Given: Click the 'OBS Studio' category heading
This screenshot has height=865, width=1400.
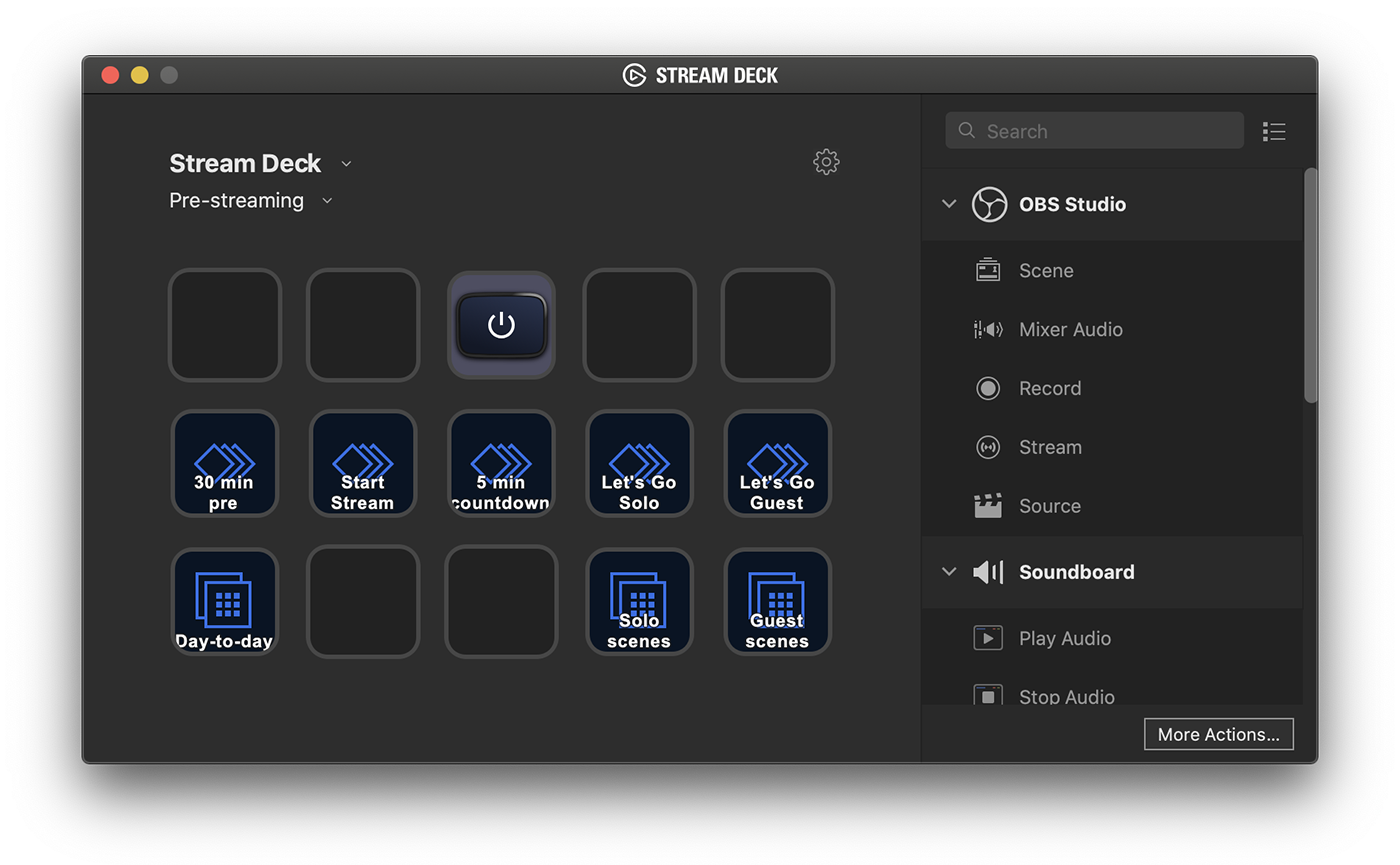Looking at the screenshot, I should coord(1072,204).
